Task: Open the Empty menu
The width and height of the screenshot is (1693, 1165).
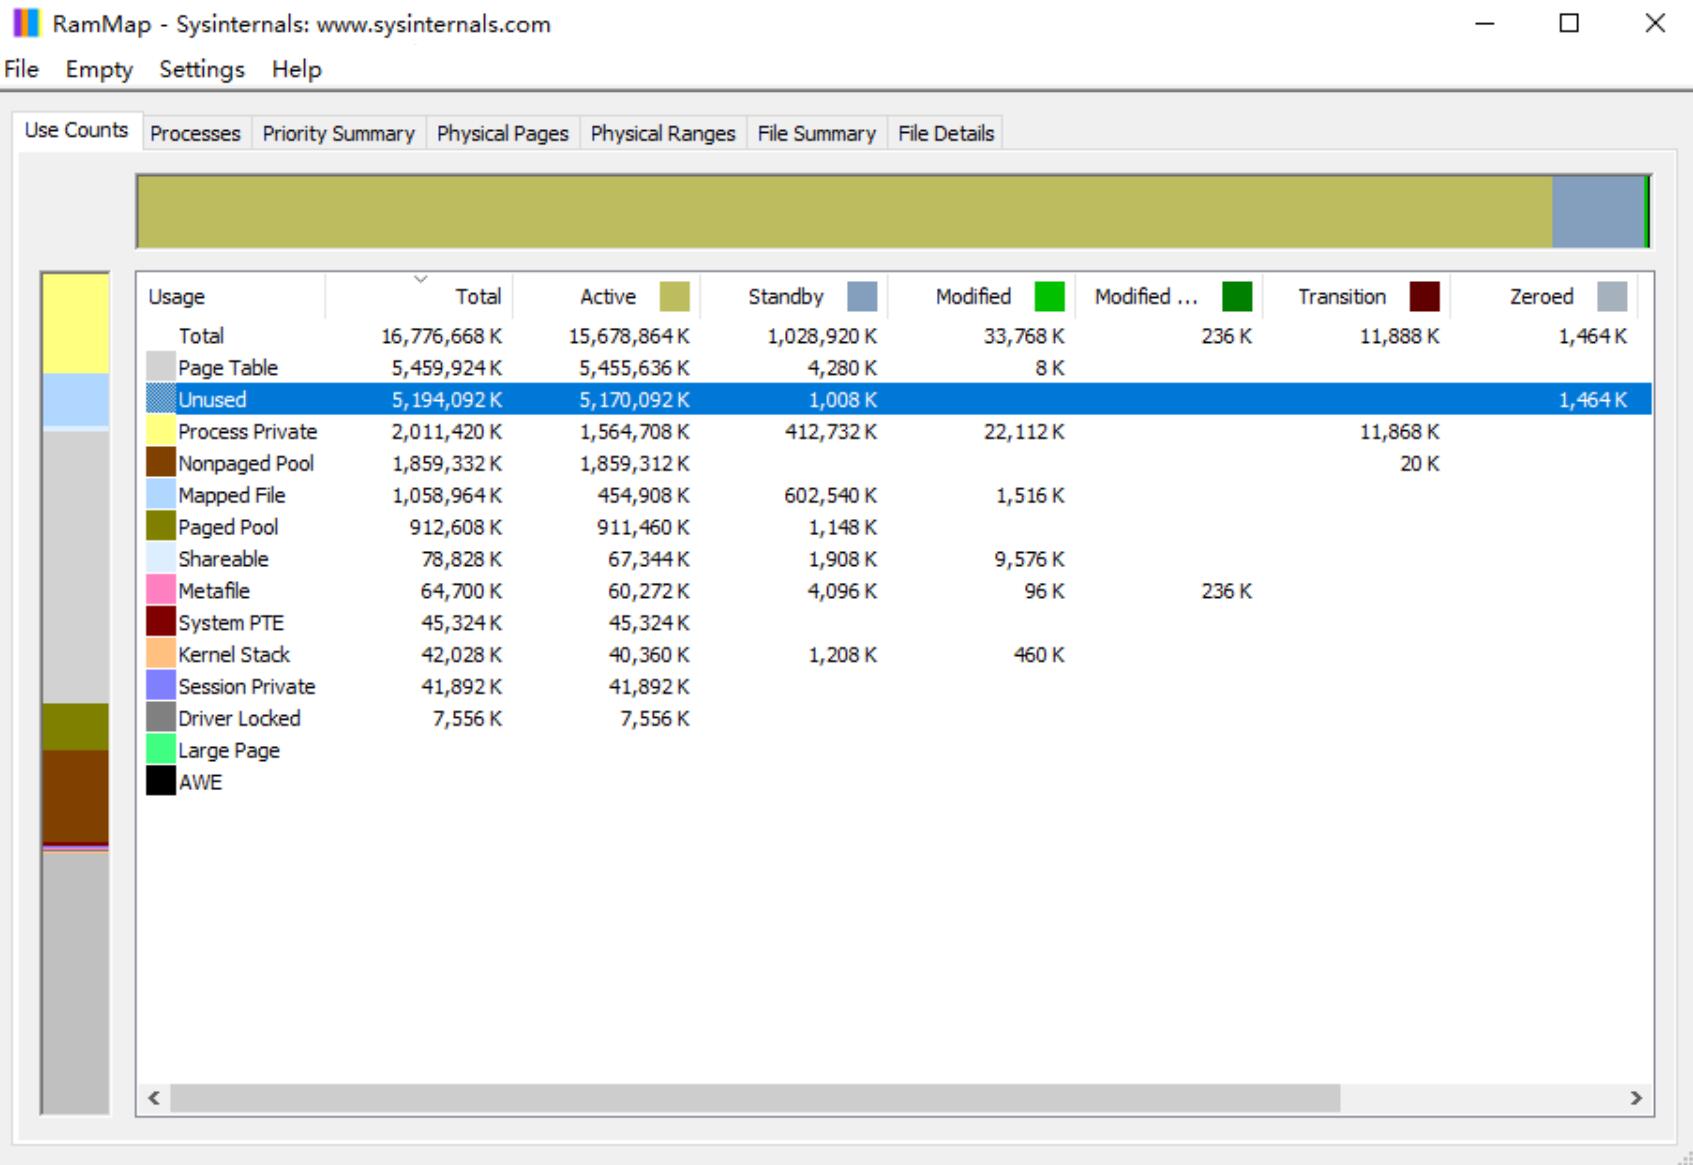Action: [x=98, y=69]
